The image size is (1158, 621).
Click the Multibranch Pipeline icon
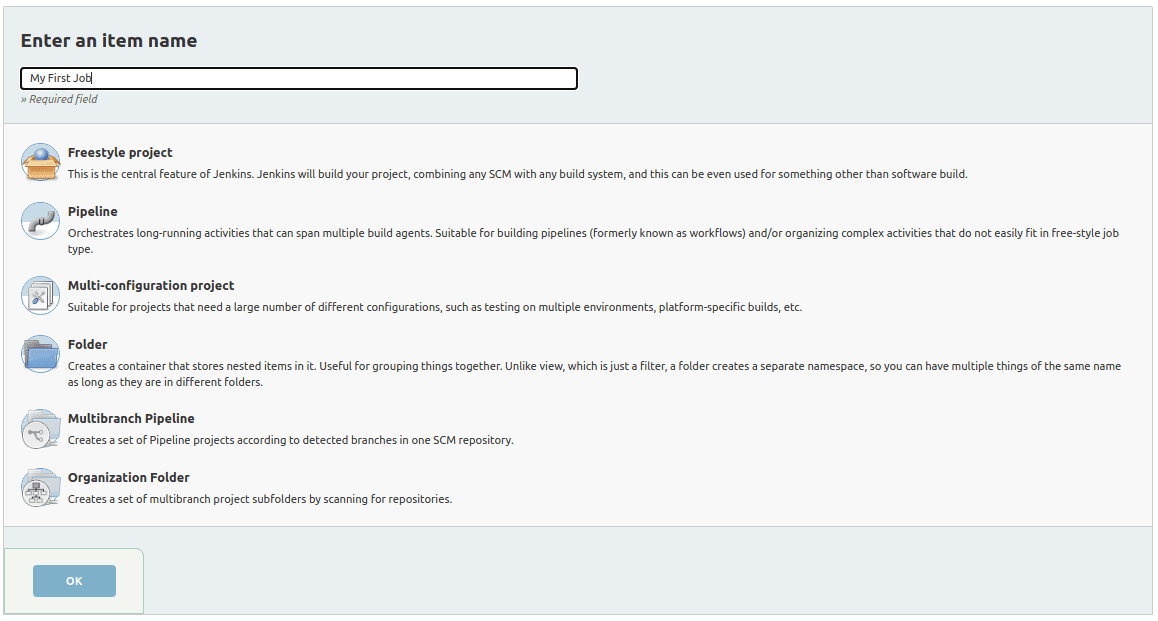(x=41, y=428)
